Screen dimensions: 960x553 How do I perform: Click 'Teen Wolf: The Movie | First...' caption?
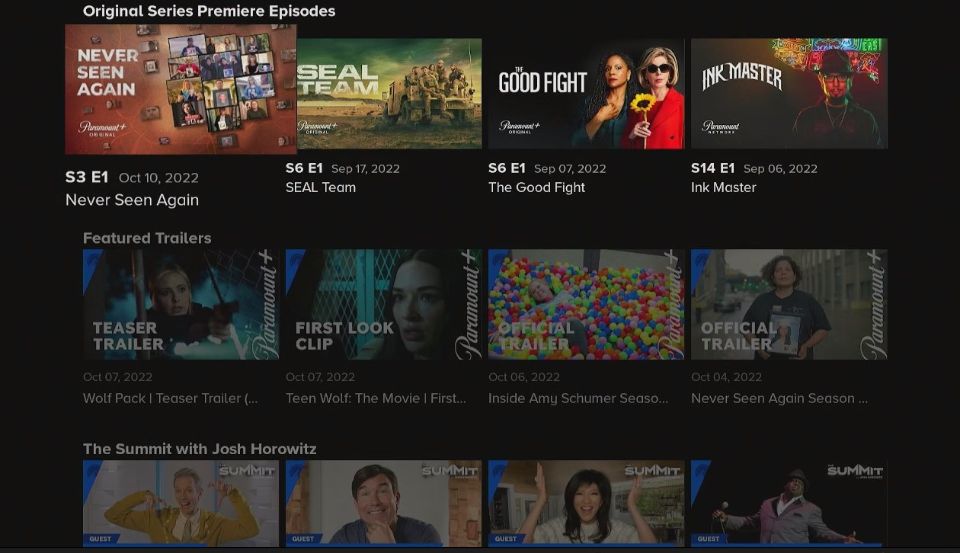coord(376,398)
